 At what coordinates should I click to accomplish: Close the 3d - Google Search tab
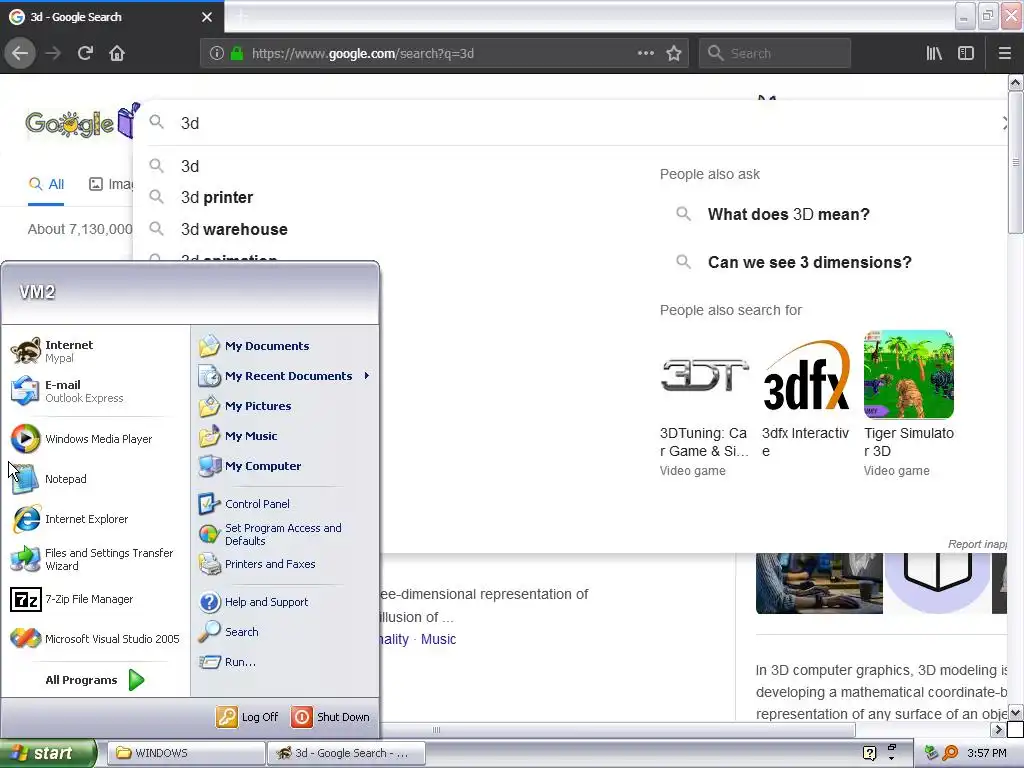tap(207, 17)
